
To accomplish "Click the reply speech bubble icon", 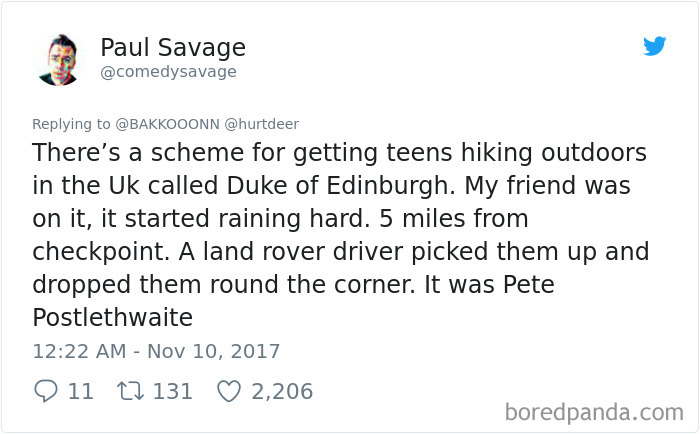I will (x=45, y=391).
